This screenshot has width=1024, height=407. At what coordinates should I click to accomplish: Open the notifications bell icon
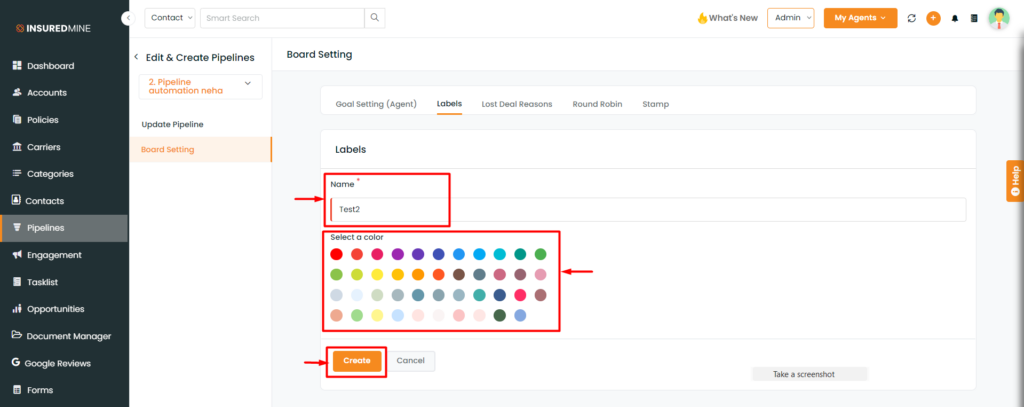[955, 18]
